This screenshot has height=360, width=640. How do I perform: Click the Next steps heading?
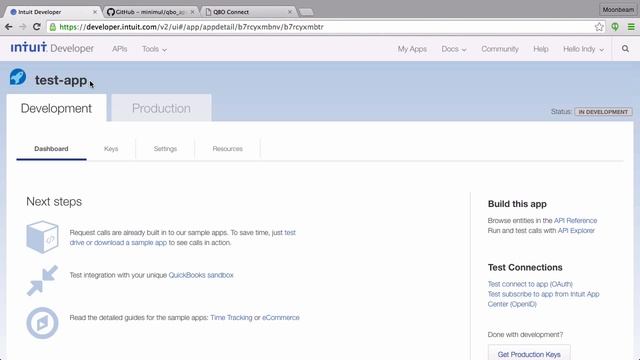54,202
